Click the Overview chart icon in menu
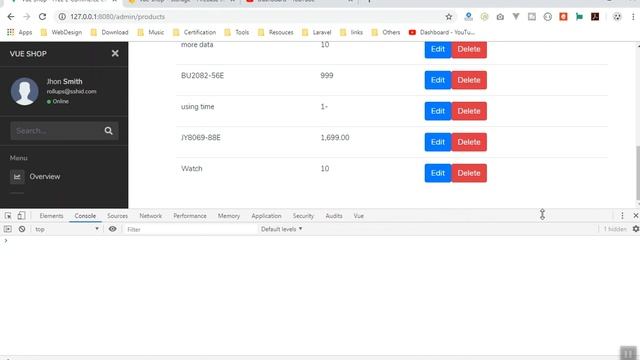This screenshot has height=360, width=640. pyautogui.click(x=17, y=177)
